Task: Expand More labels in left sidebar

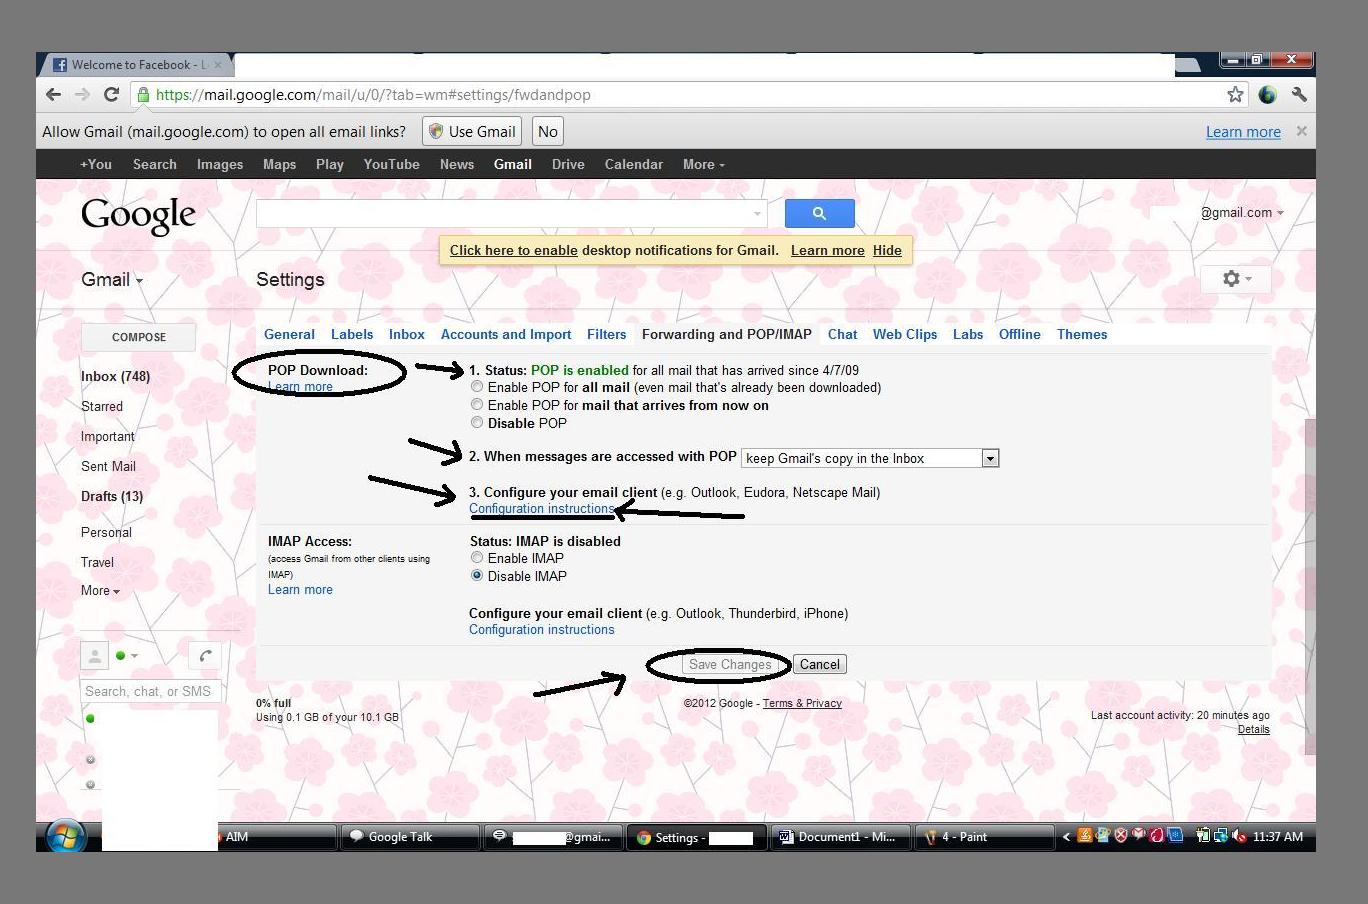Action: (100, 591)
